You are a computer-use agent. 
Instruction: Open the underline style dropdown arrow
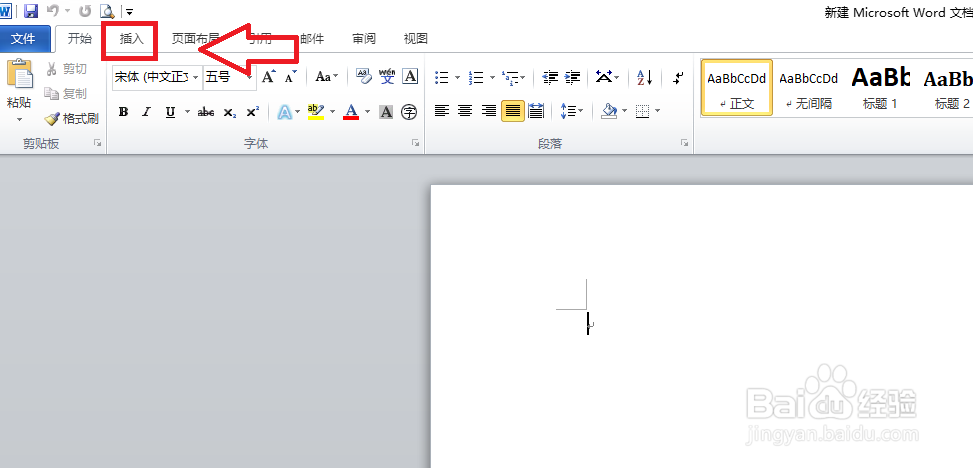pos(187,112)
